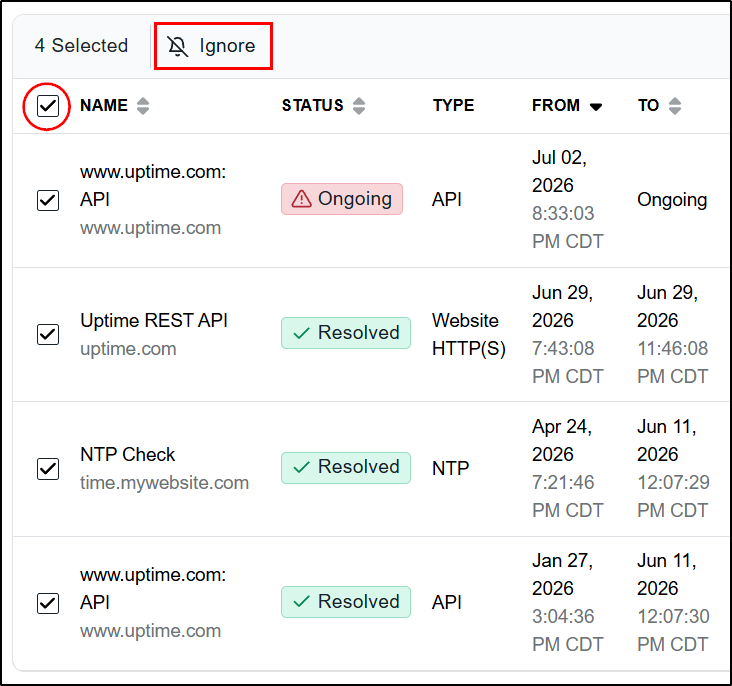Viewport: 732px width, 686px height.
Task: Click the red Ongoing status badge
Action: [x=342, y=199]
